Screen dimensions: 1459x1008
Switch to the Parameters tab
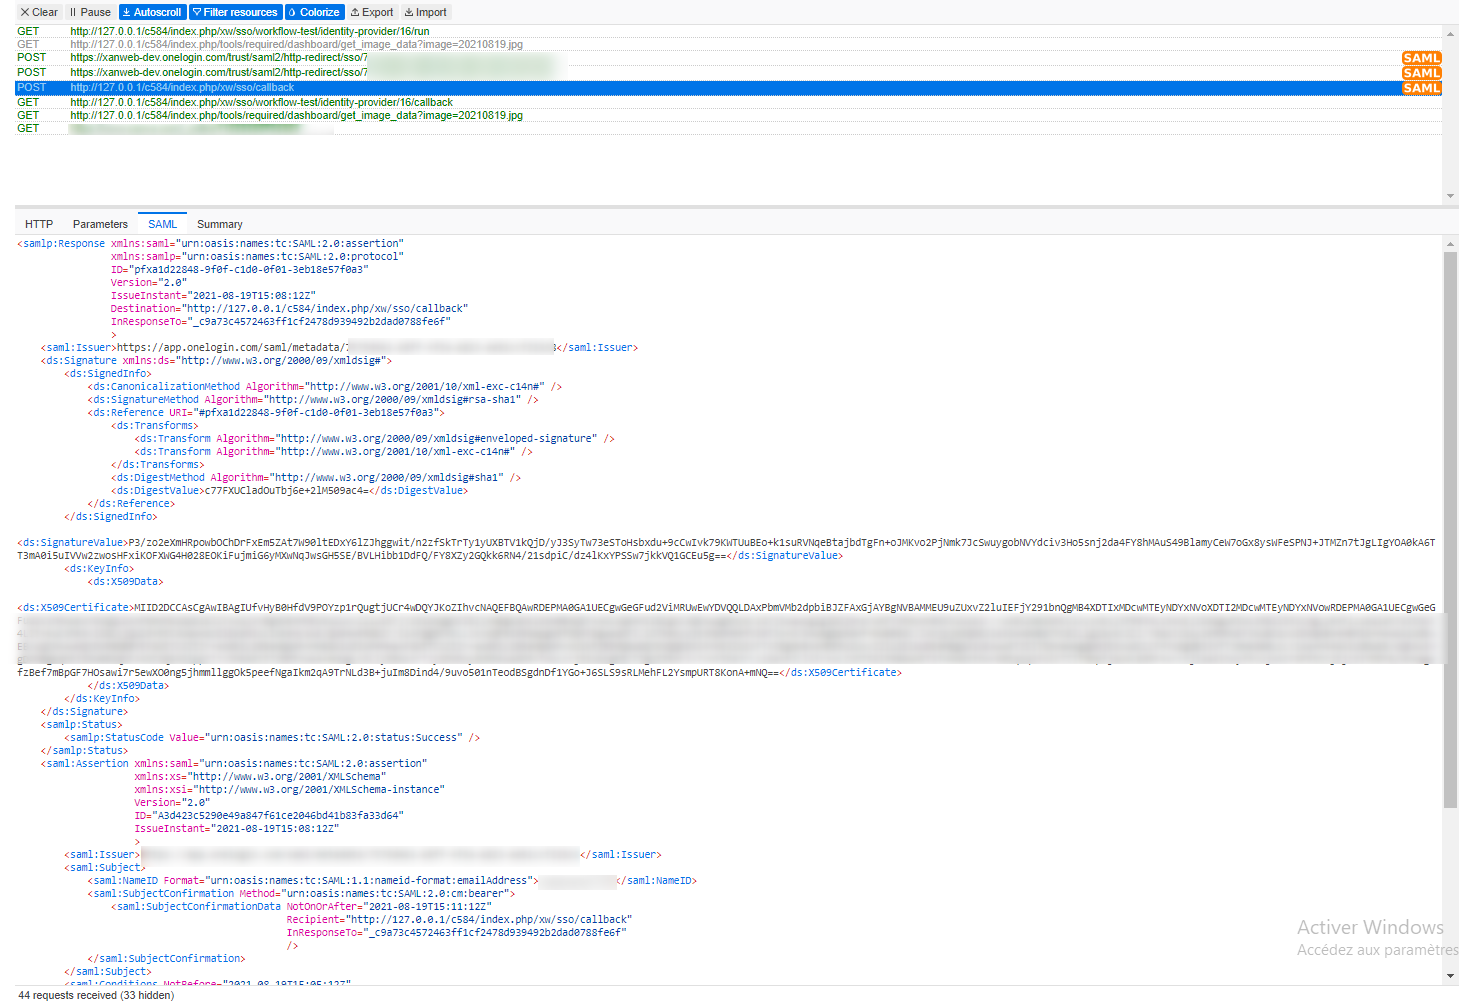[x=100, y=224]
